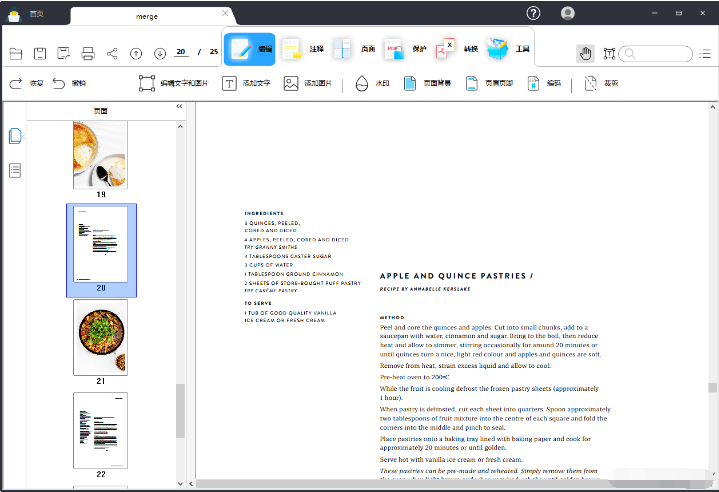
Task: Click the share icon
Action: 112,53
